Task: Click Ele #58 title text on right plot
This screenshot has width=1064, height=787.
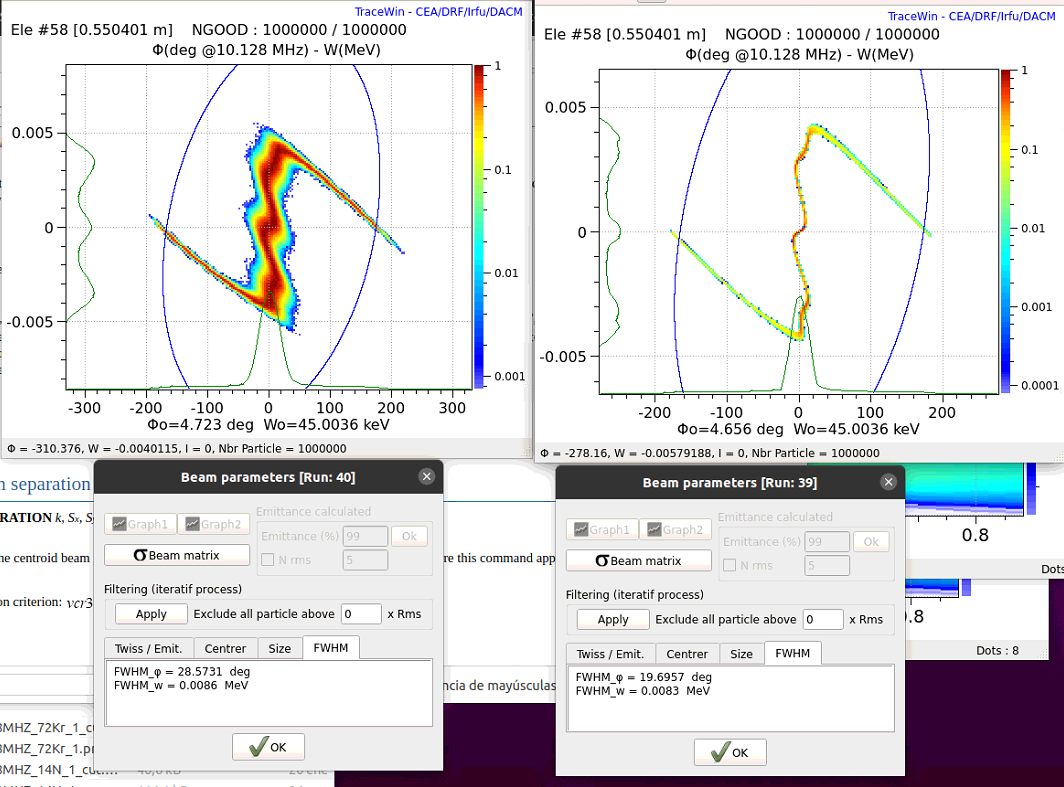Action: coord(625,35)
